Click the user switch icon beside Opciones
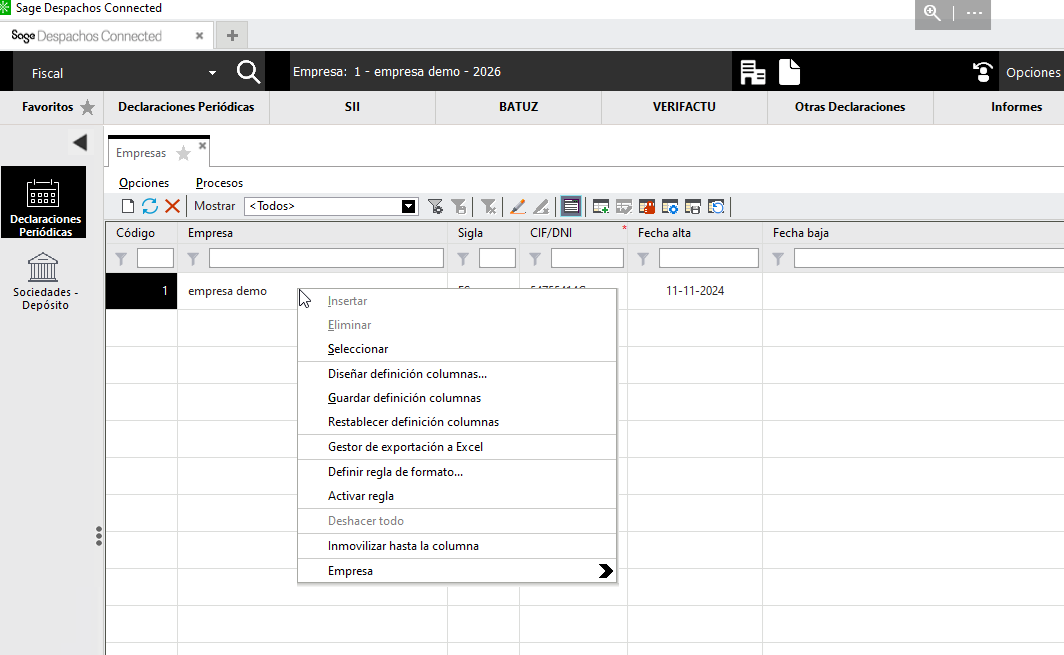This screenshot has width=1064, height=655. tap(984, 72)
